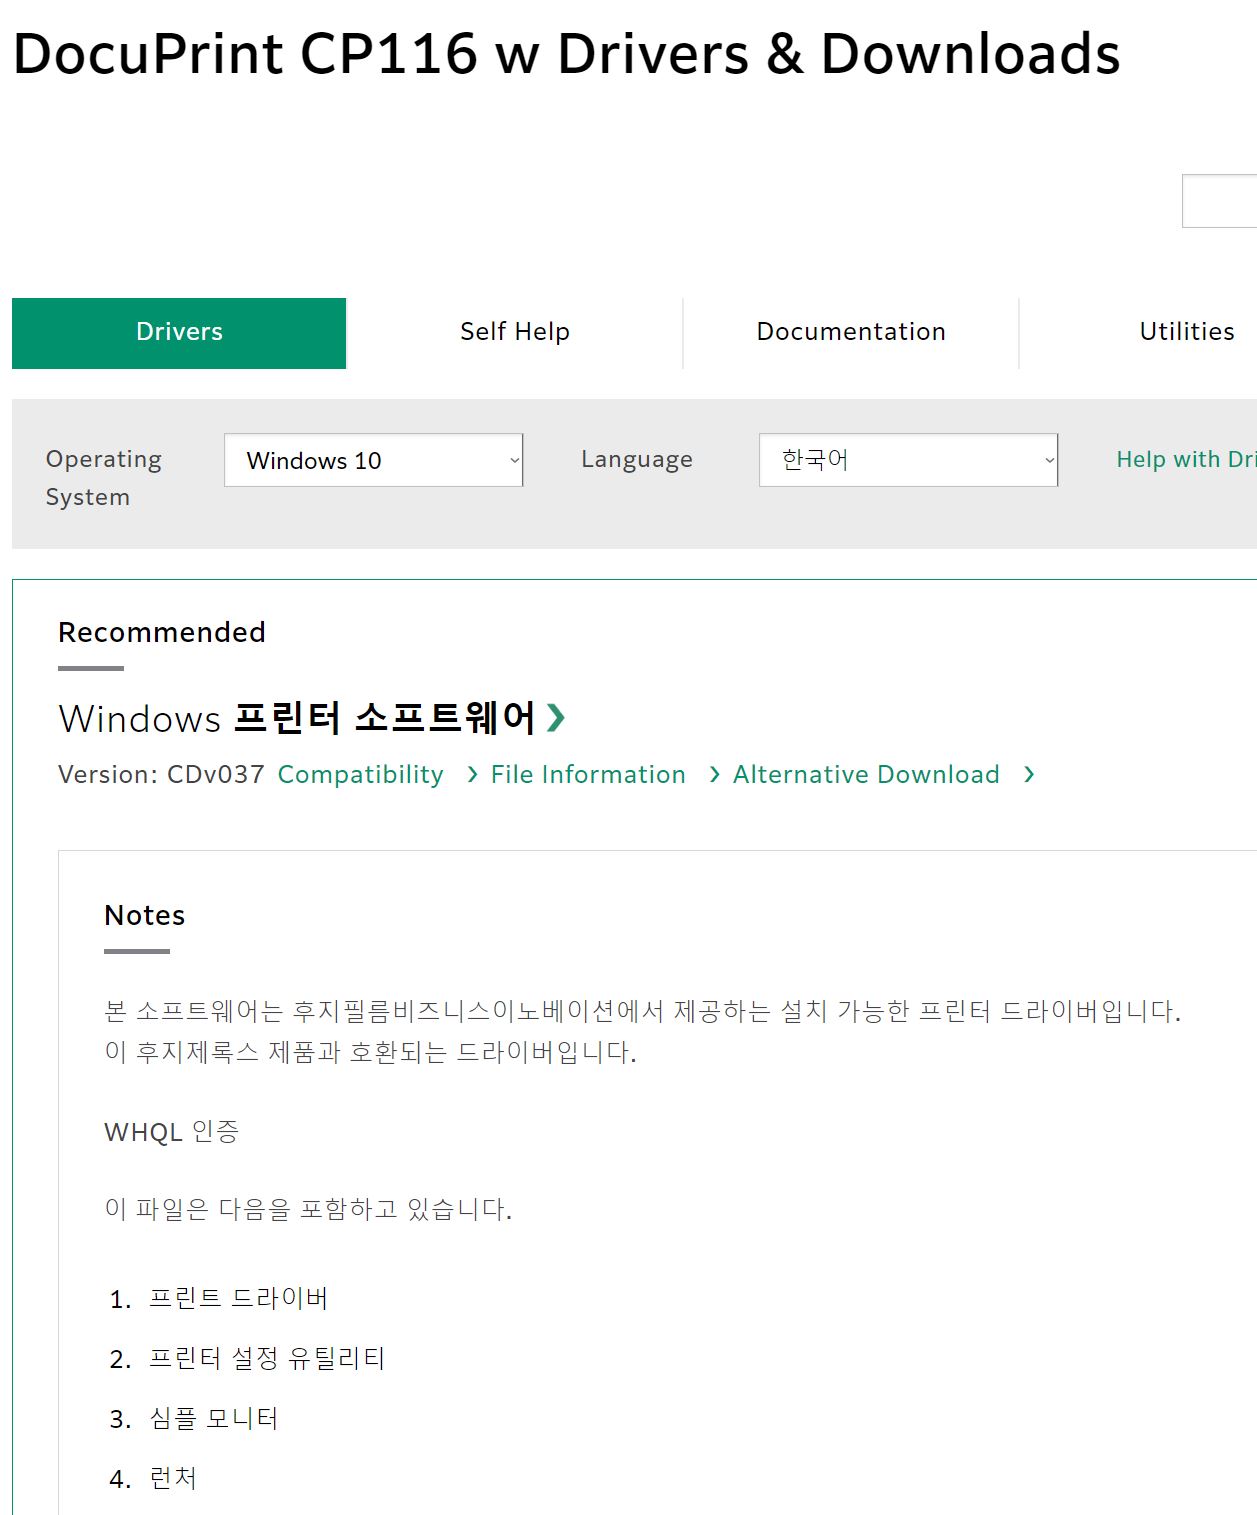1257x1515 pixels.
Task: Select the Version: CDv037 text
Action: coord(161,774)
